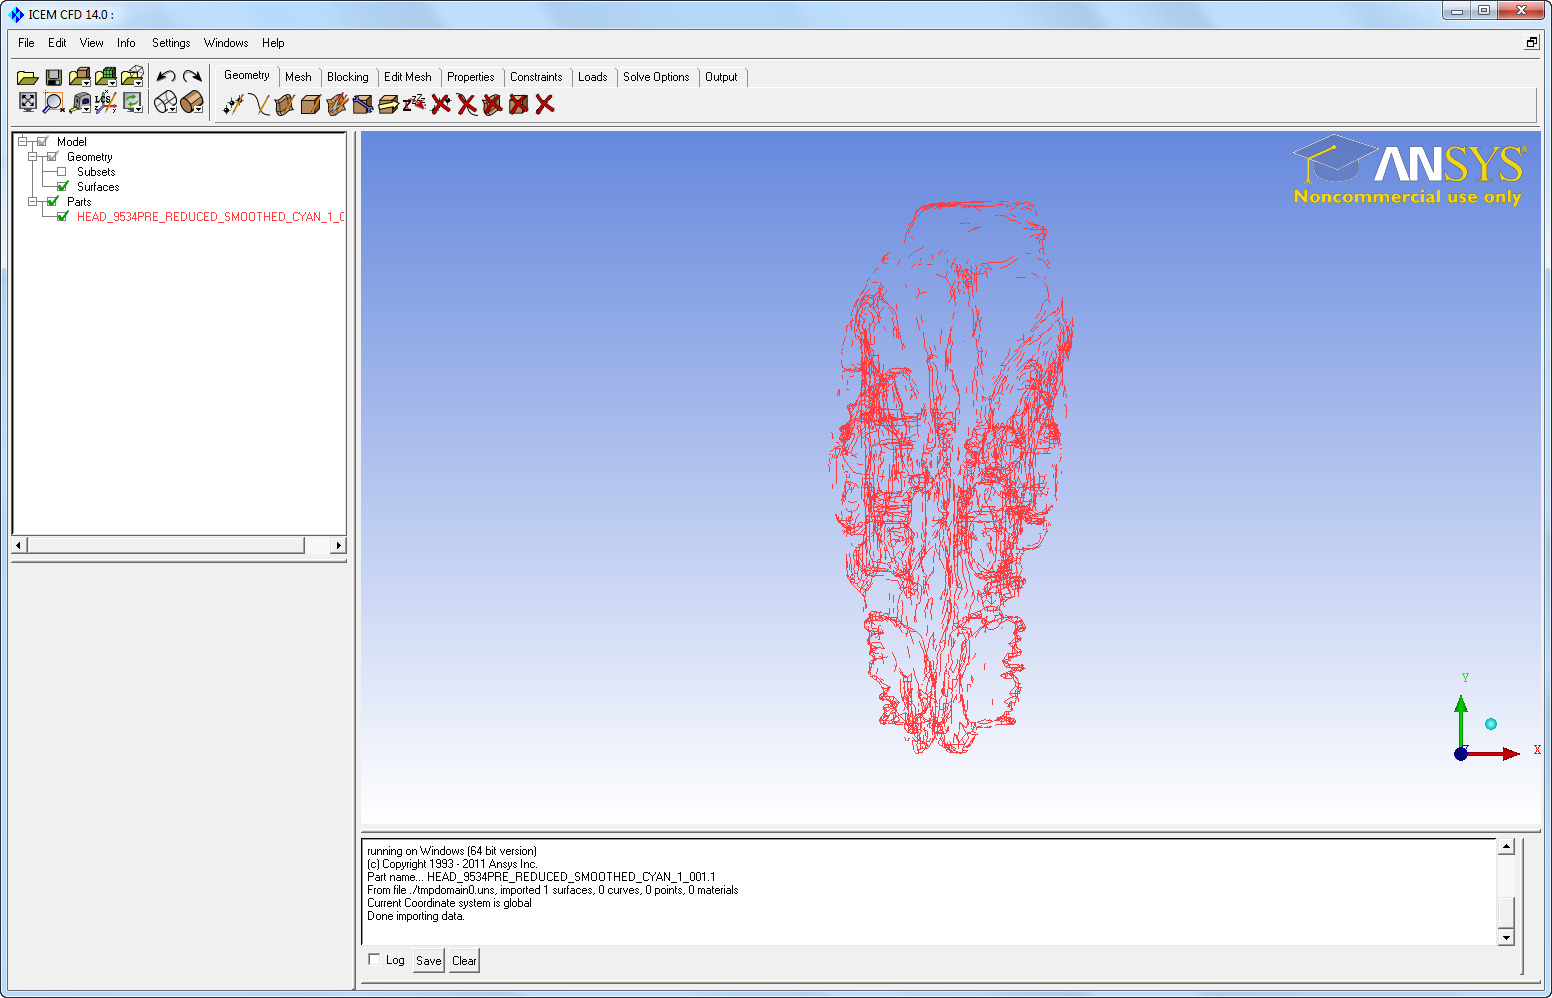Toggle the Geometry visibility checkbox
1552x998 pixels.
coord(52,157)
